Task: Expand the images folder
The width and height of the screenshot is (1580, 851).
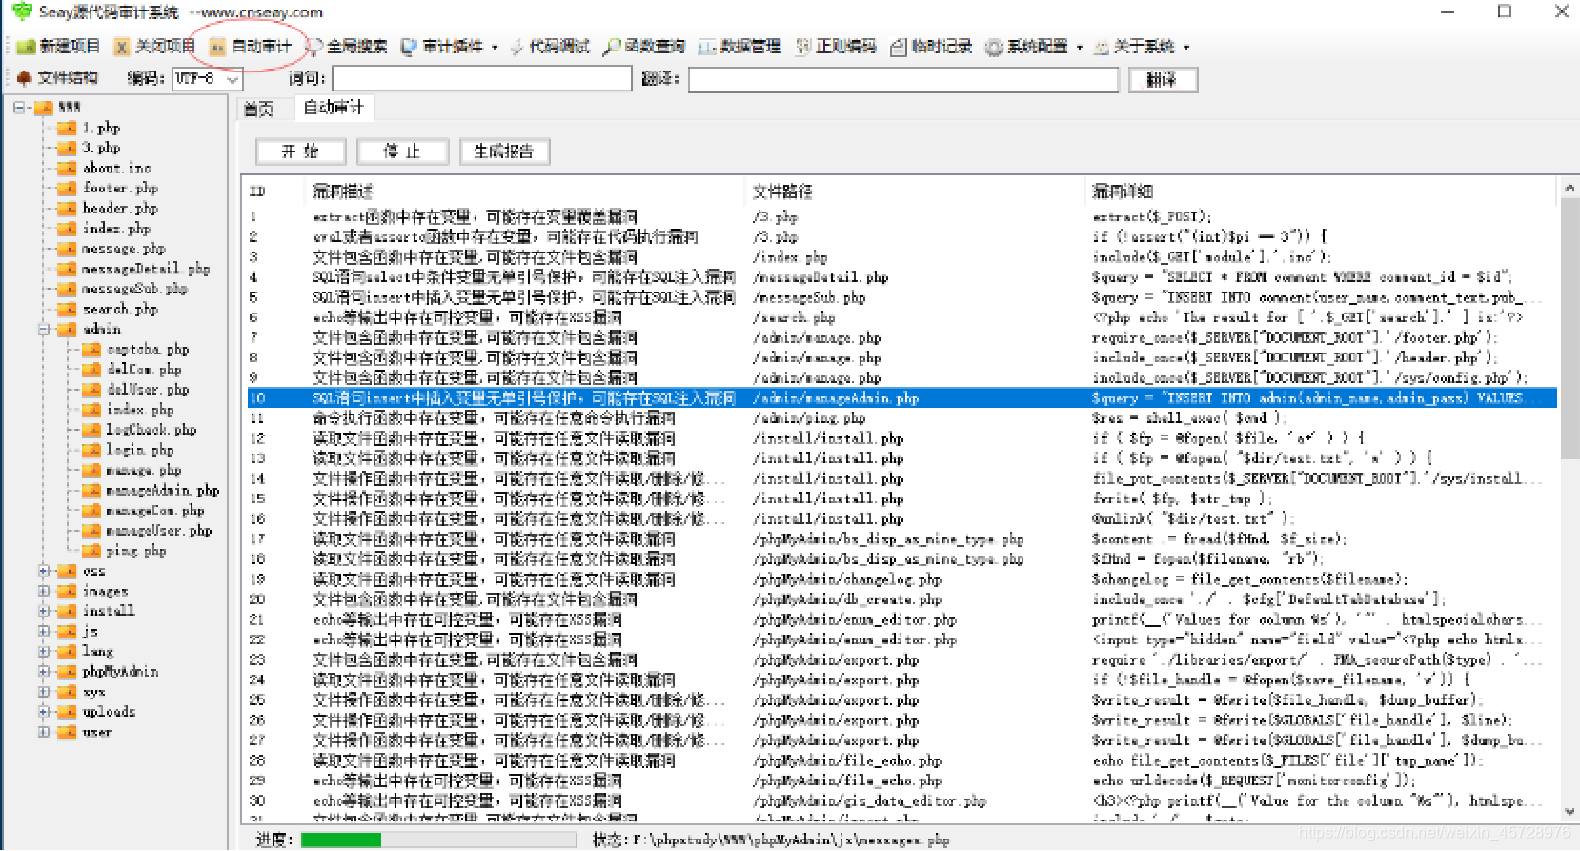Action: pyautogui.click(x=44, y=591)
